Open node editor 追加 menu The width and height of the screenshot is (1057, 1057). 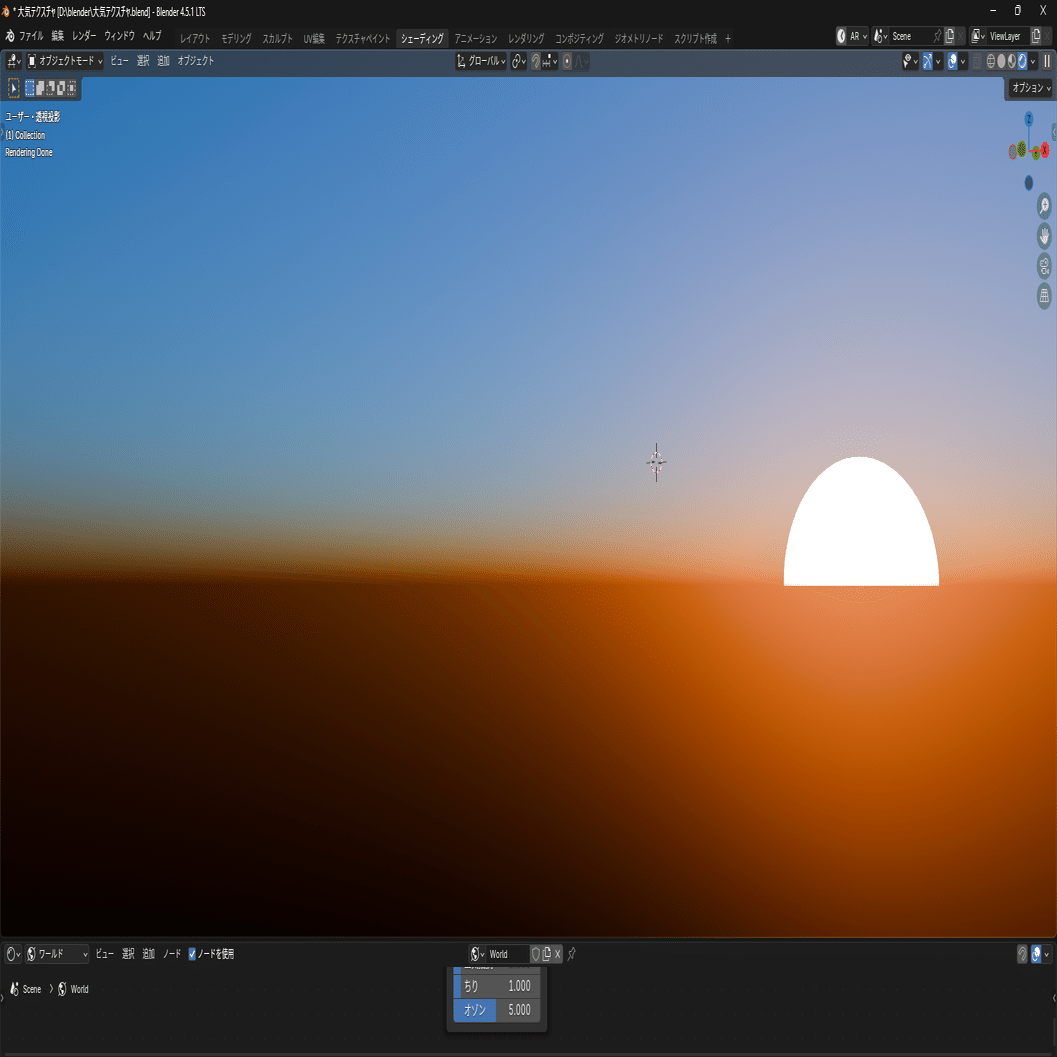pyautogui.click(x=148, y=954)
